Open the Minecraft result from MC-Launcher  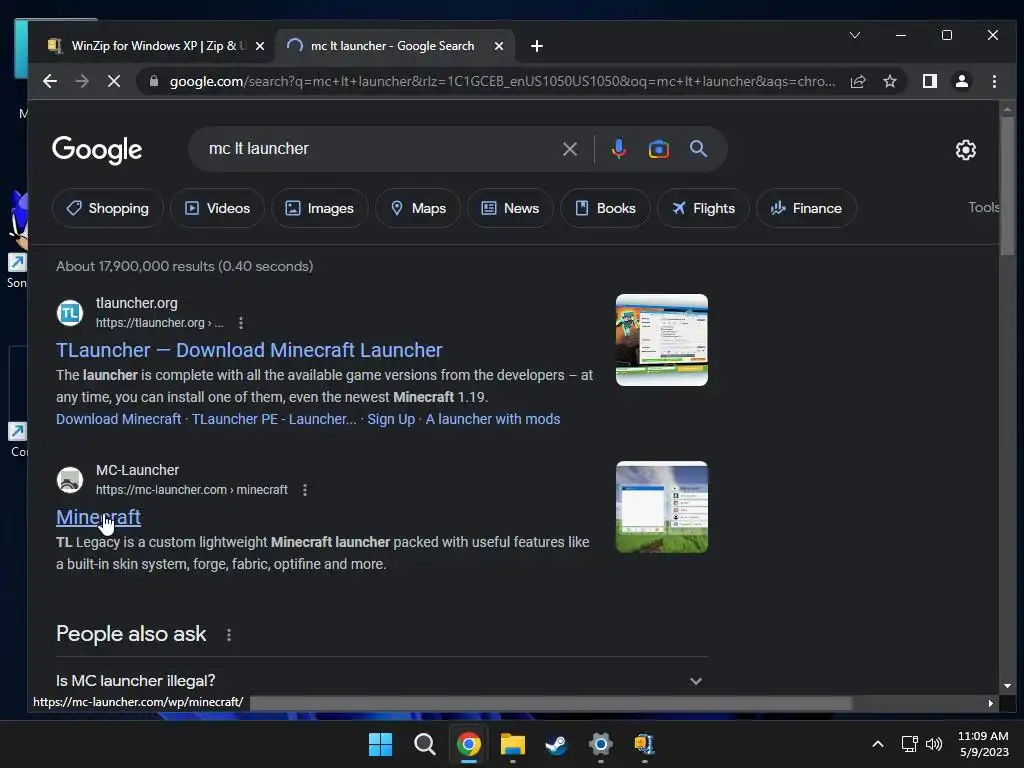coord(98,517)
